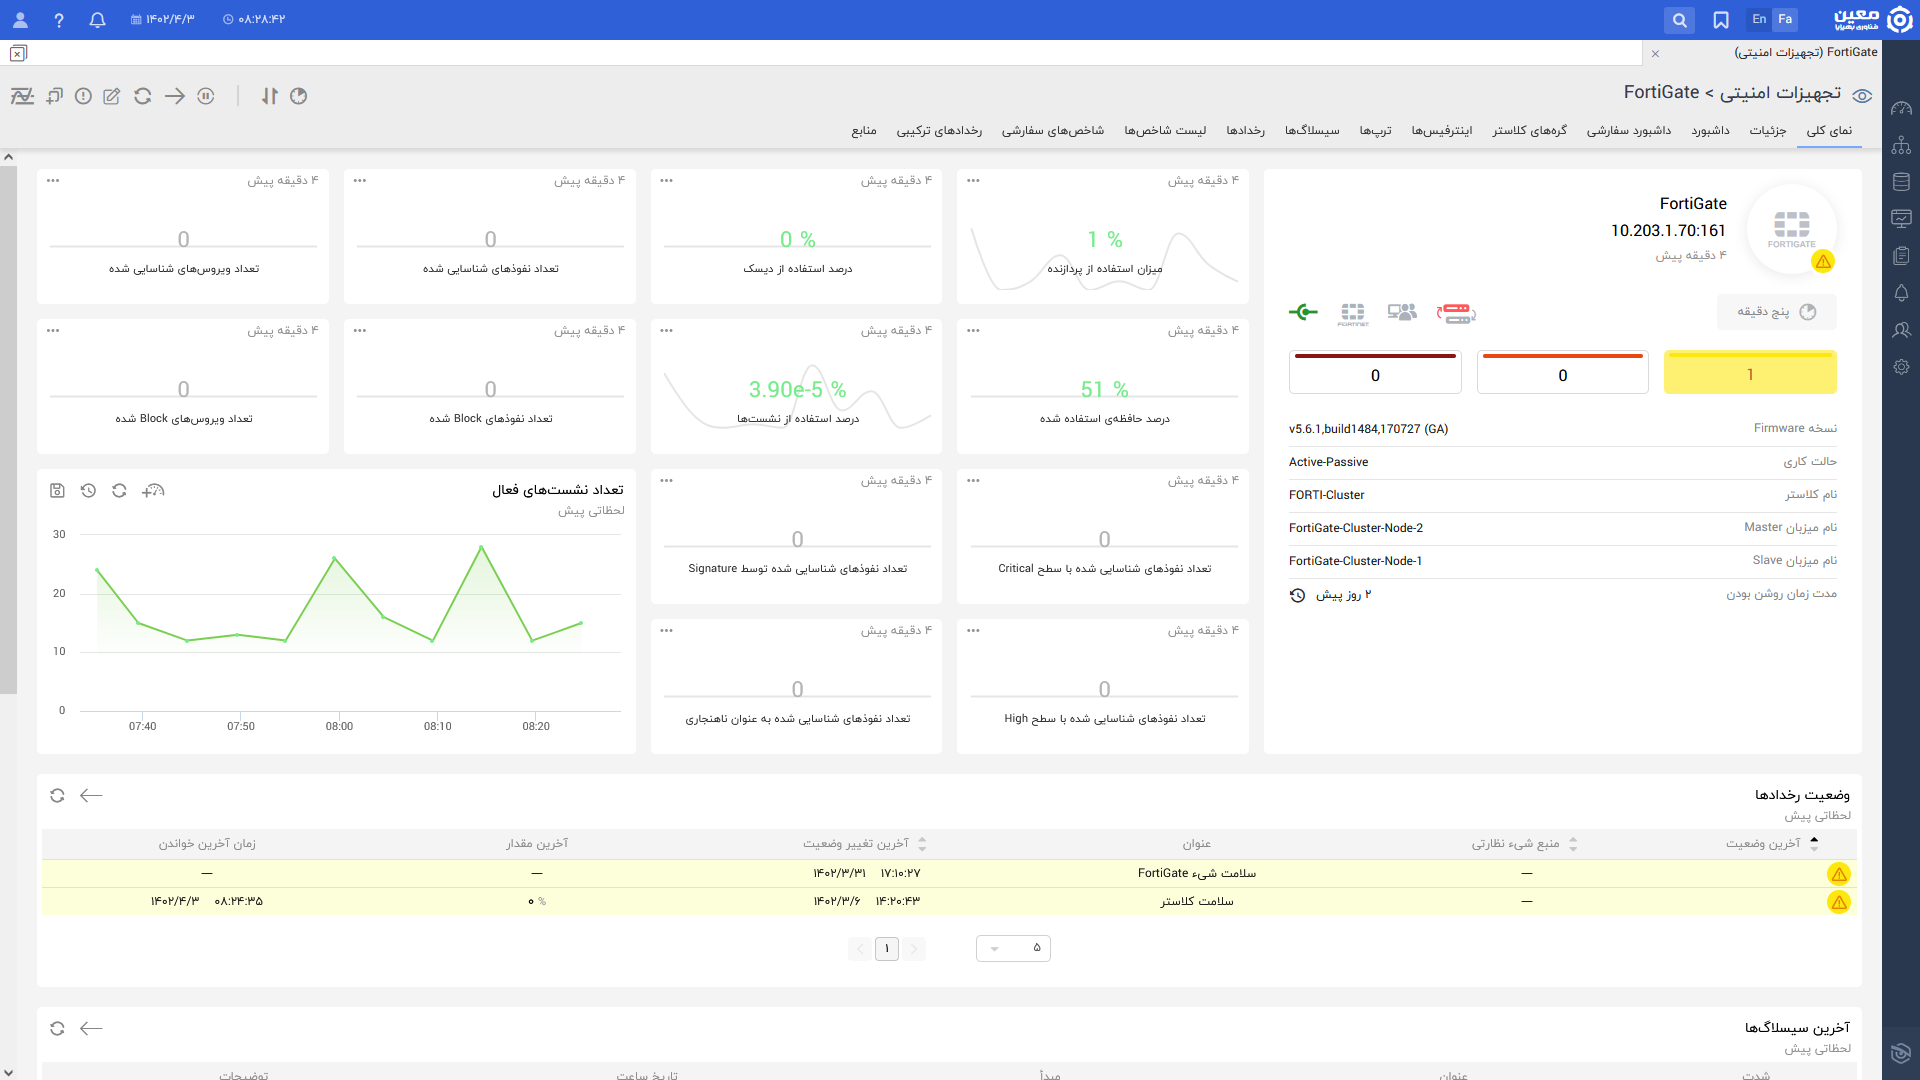Open options menu of تعداد ویروس‌های شناسایی شده card

point(53,181)
